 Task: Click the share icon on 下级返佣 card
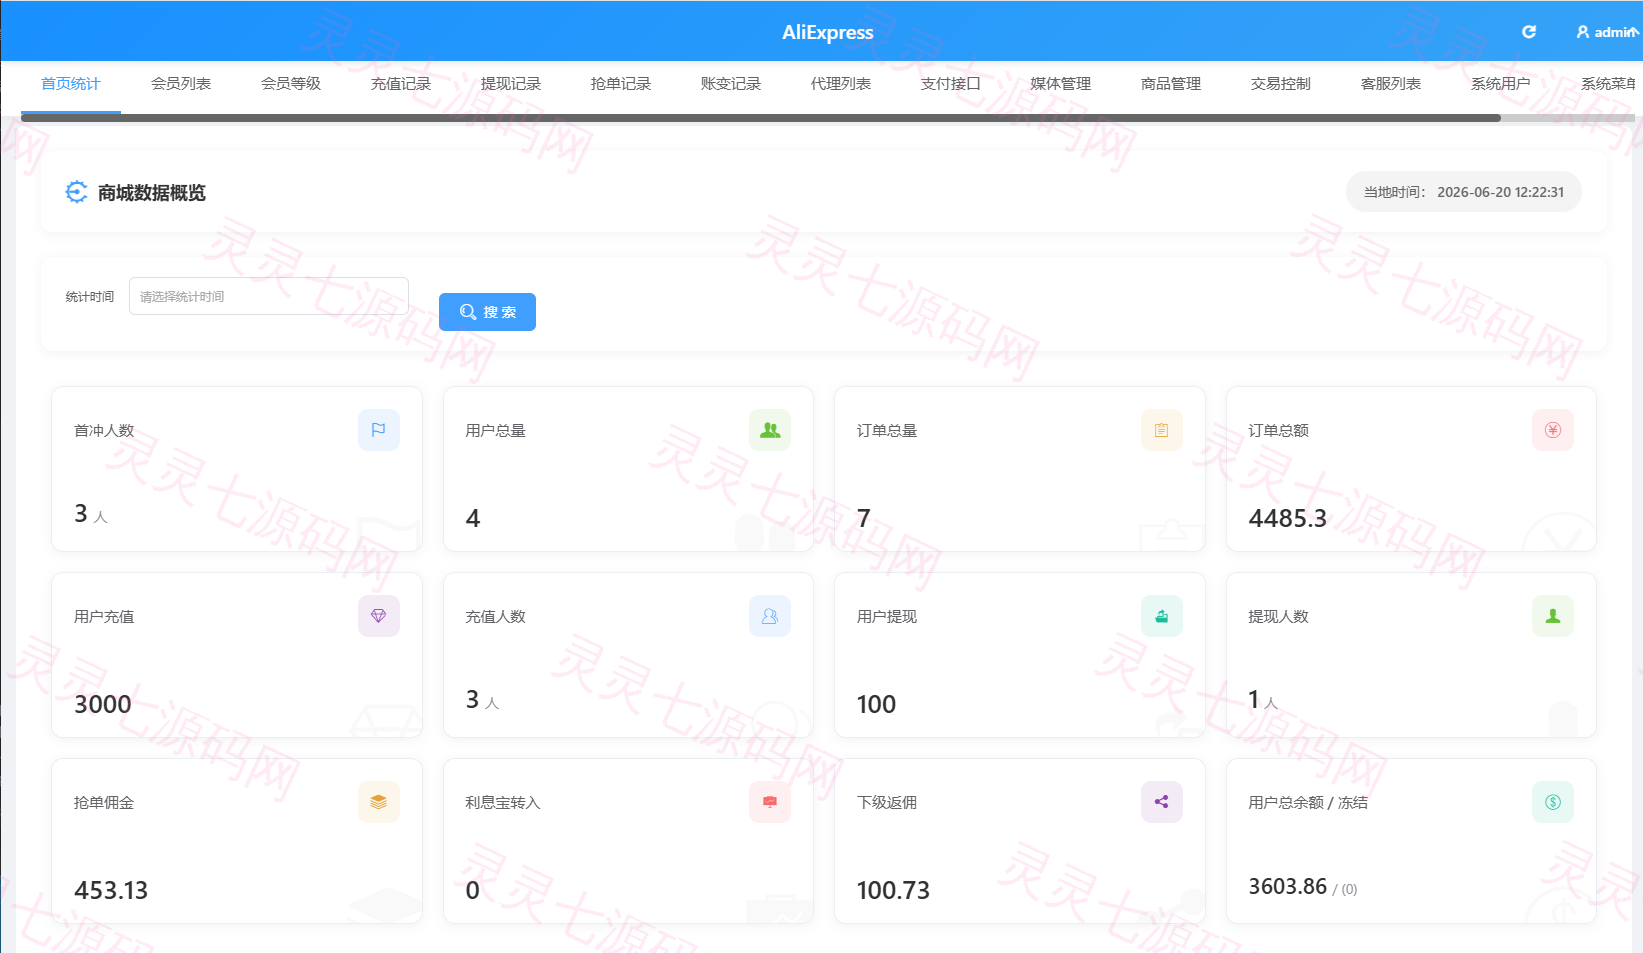pyautogui.click(x=1162, y=802)
